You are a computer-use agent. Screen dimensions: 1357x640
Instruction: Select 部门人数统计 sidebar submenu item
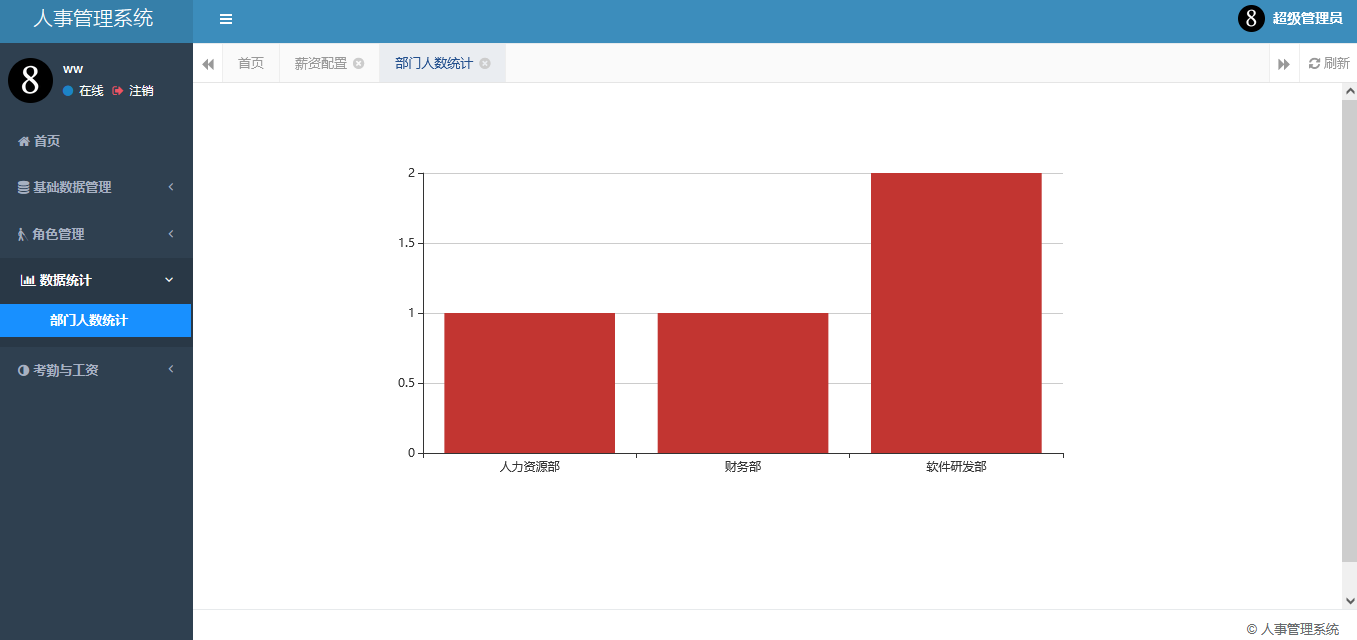pyautogui.click(x=89, y=321)
